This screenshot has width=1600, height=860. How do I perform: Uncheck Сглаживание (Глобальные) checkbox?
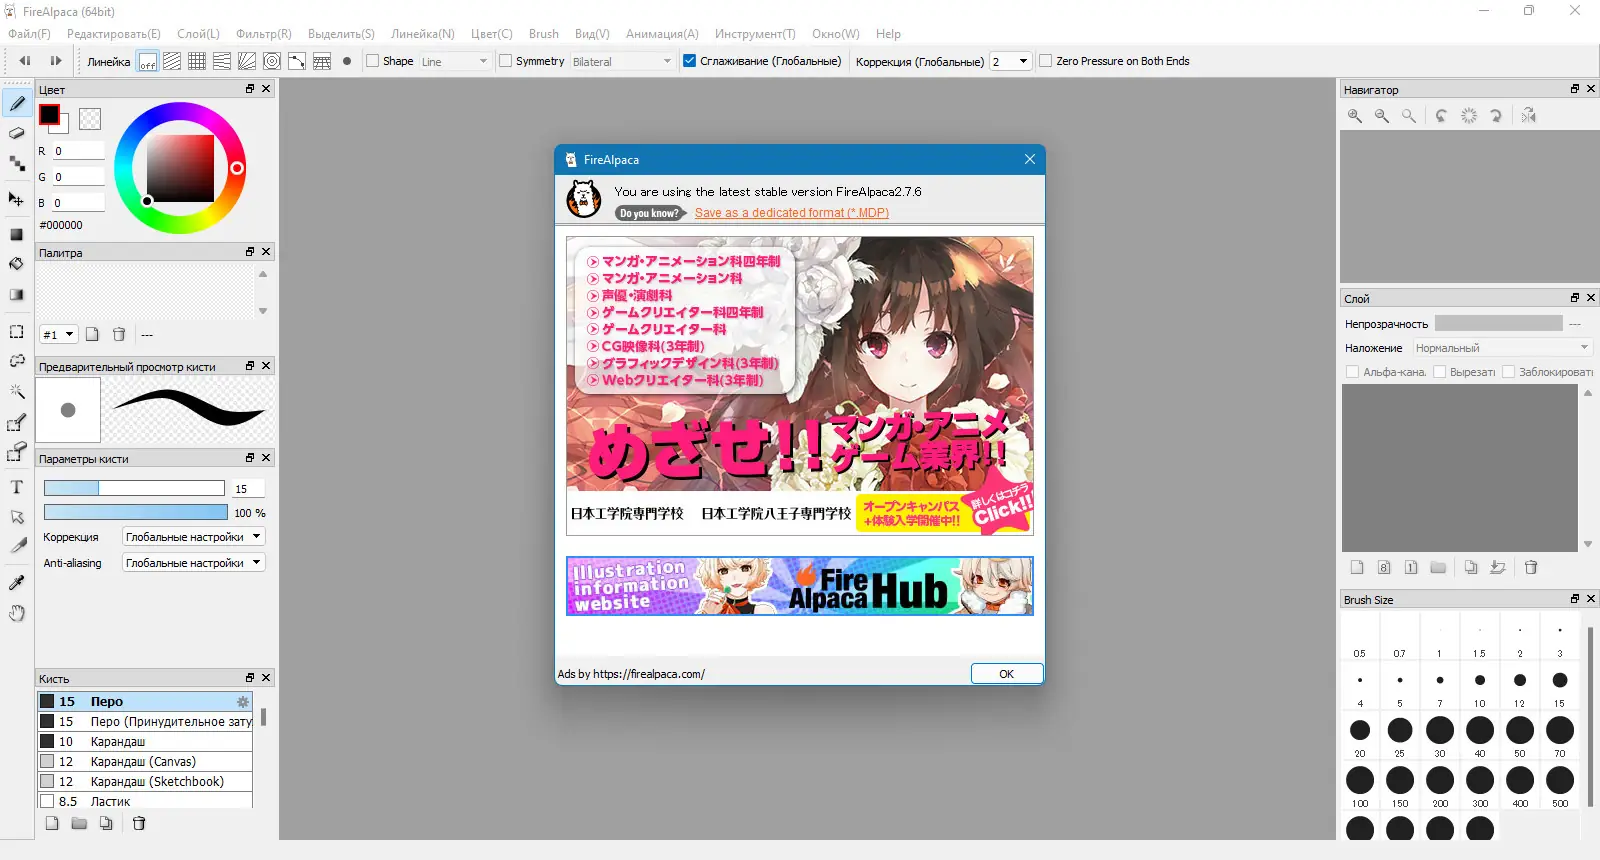point(689,61)
